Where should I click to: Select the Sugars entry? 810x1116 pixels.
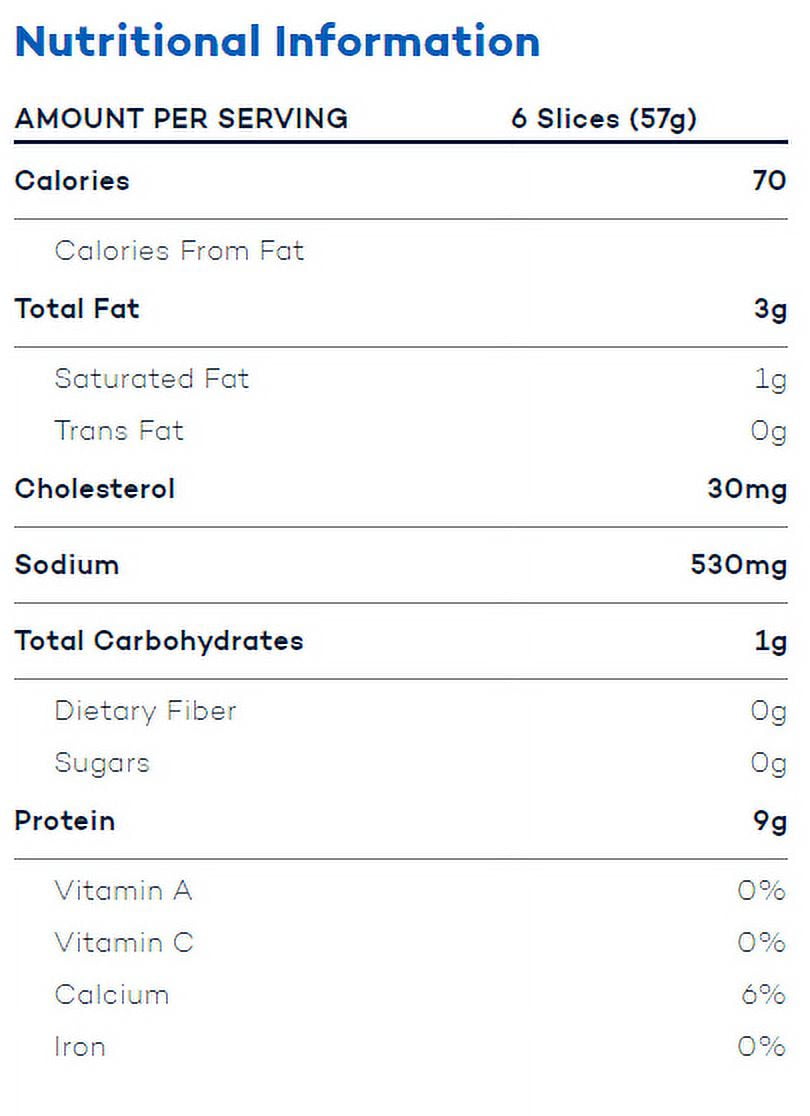tap(102, 764)
